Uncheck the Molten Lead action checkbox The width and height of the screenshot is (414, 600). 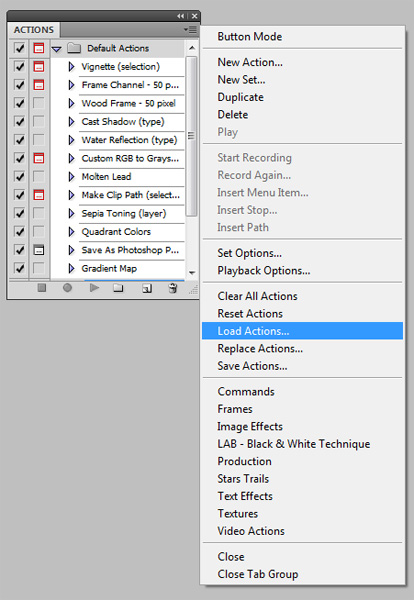[19, 177]
